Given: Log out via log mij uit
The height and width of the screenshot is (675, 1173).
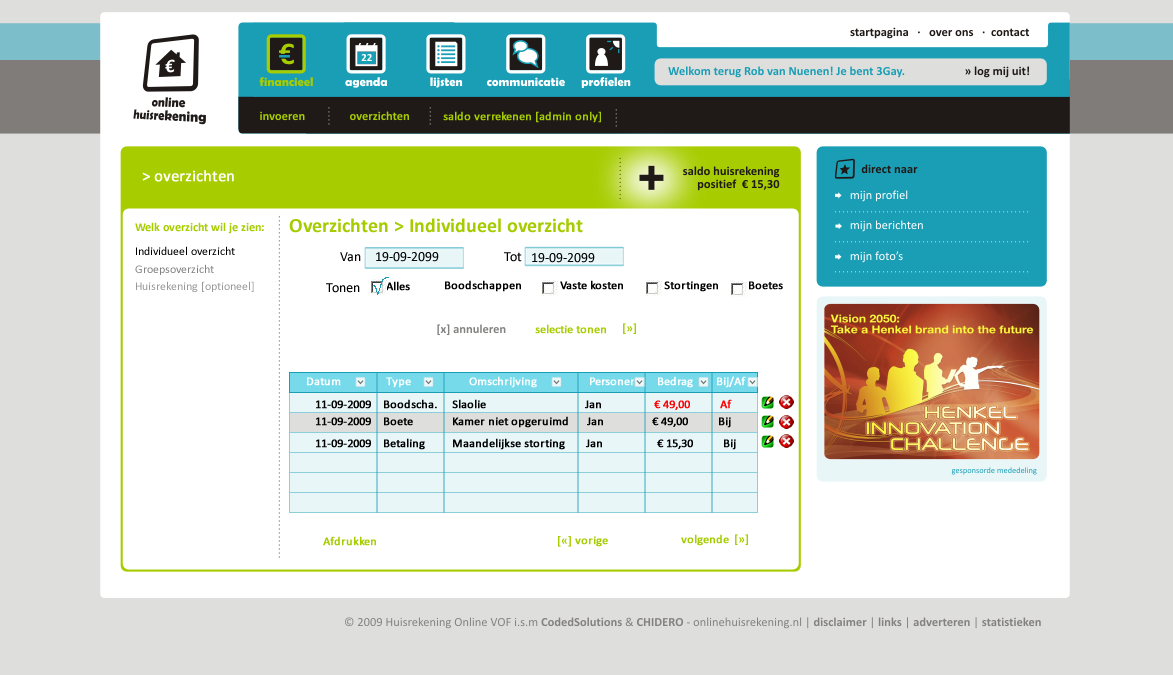Looking at the screenshot, I should (x=997, y=71).
